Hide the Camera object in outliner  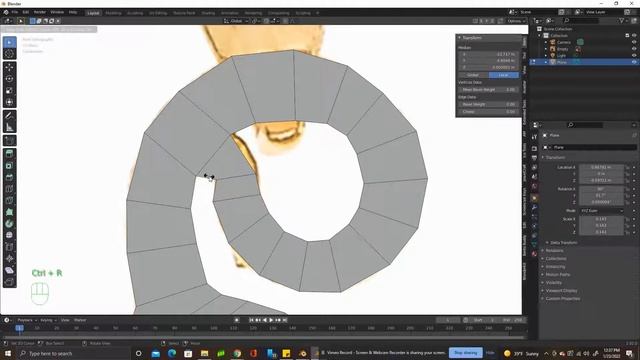pos(634,42)
